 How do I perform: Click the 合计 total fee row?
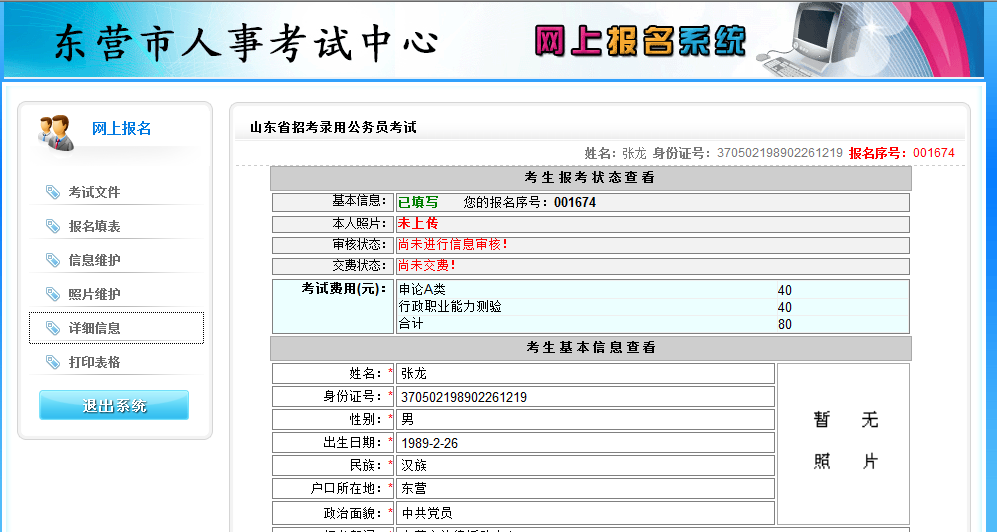[652, 324]
